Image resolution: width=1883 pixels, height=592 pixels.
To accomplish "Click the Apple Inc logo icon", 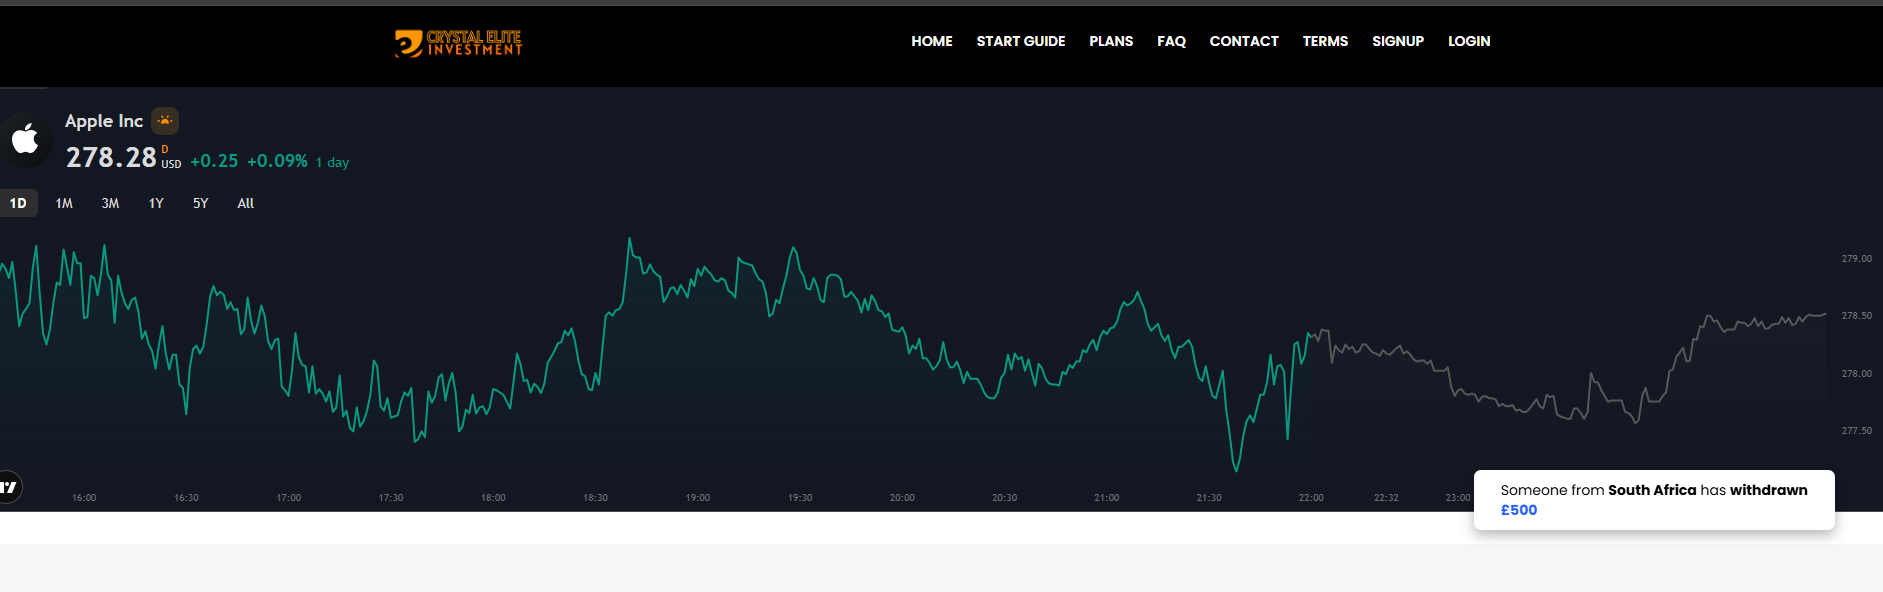I will pos(25,139).
